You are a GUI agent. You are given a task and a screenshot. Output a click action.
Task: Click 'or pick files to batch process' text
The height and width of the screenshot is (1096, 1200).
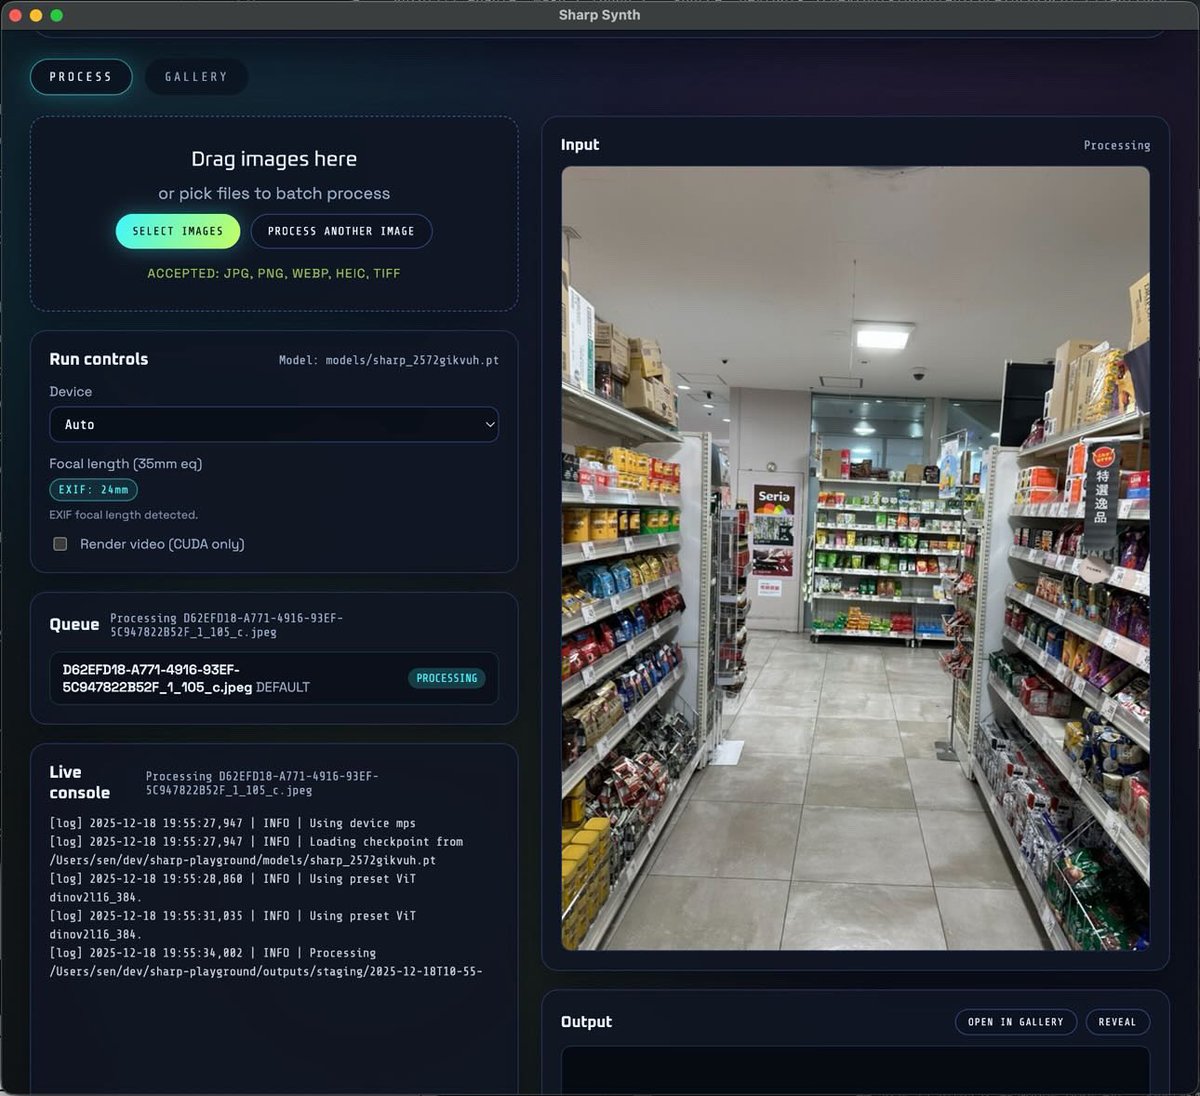click(x=274, y=194)
